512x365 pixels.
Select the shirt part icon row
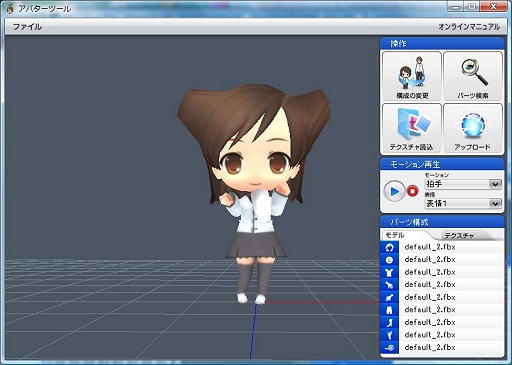pyautogui.click(x=442, y=272)
